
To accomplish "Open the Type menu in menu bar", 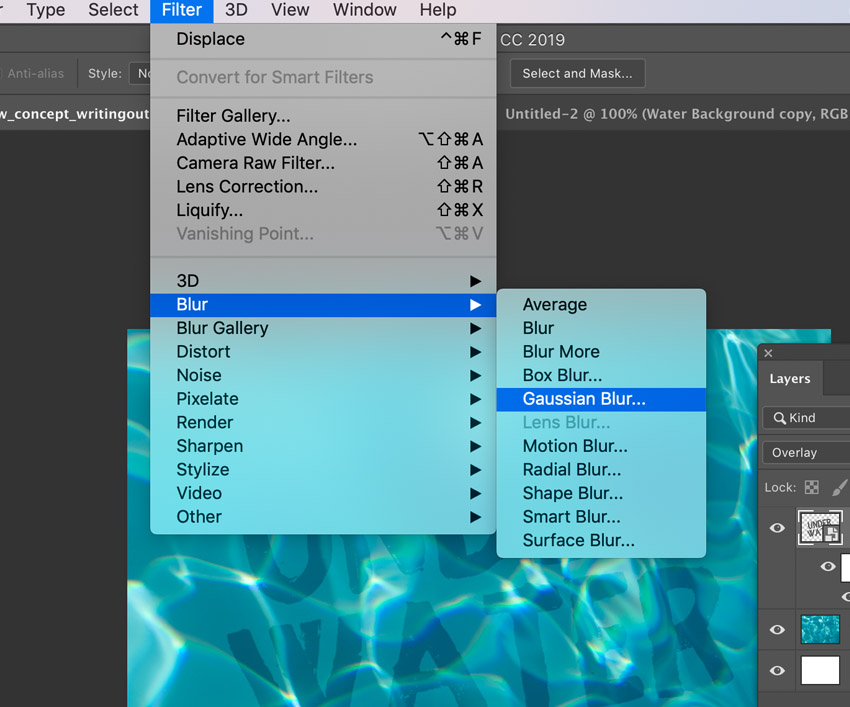I will (46, 10).
